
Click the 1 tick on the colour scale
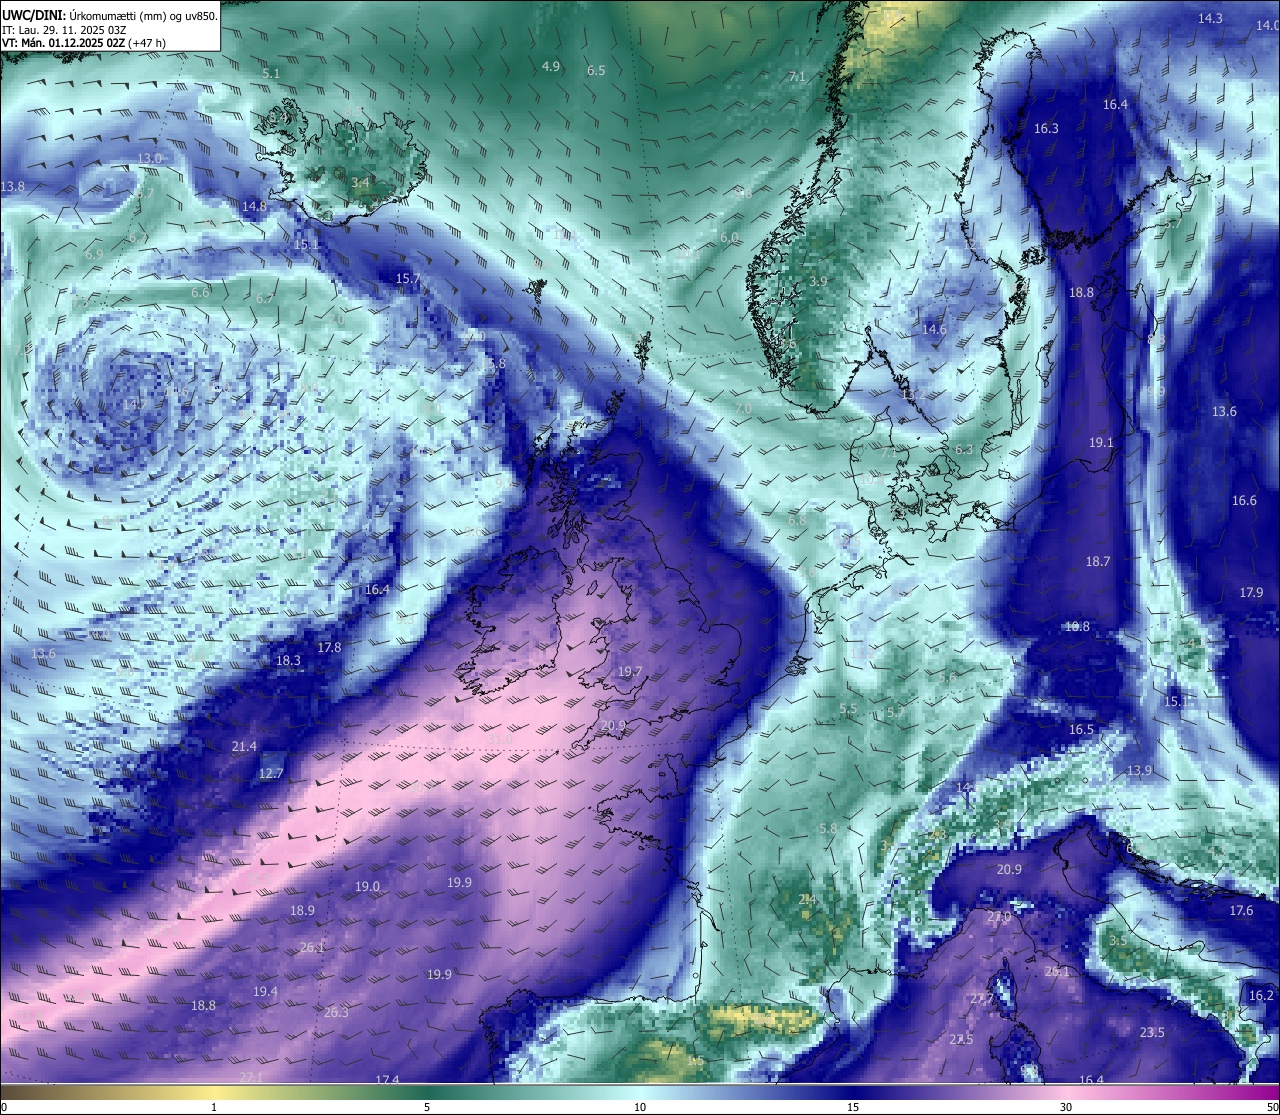(x=214, y=1107)
